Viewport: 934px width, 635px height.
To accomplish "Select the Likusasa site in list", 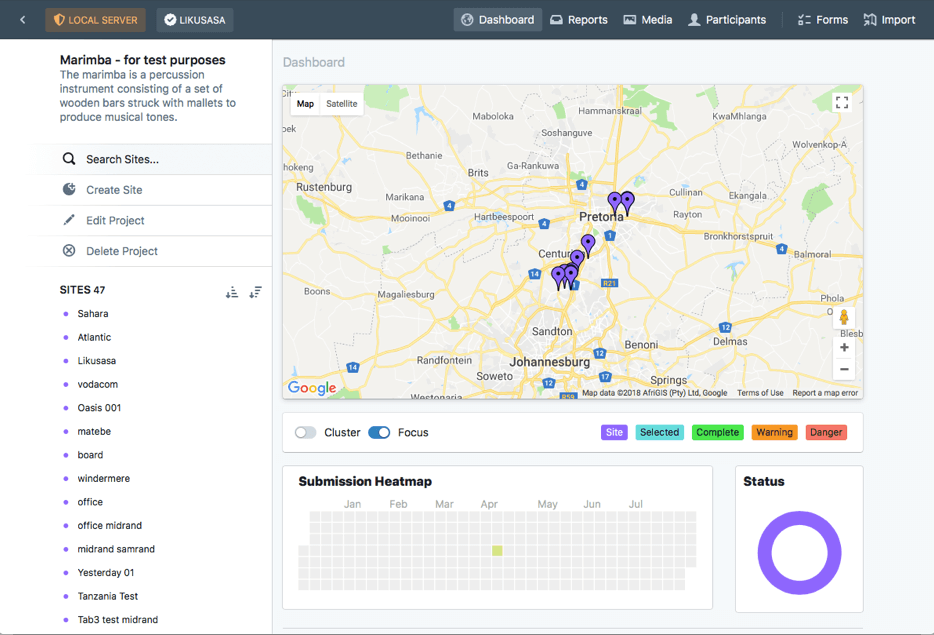I will pos(97,361).
